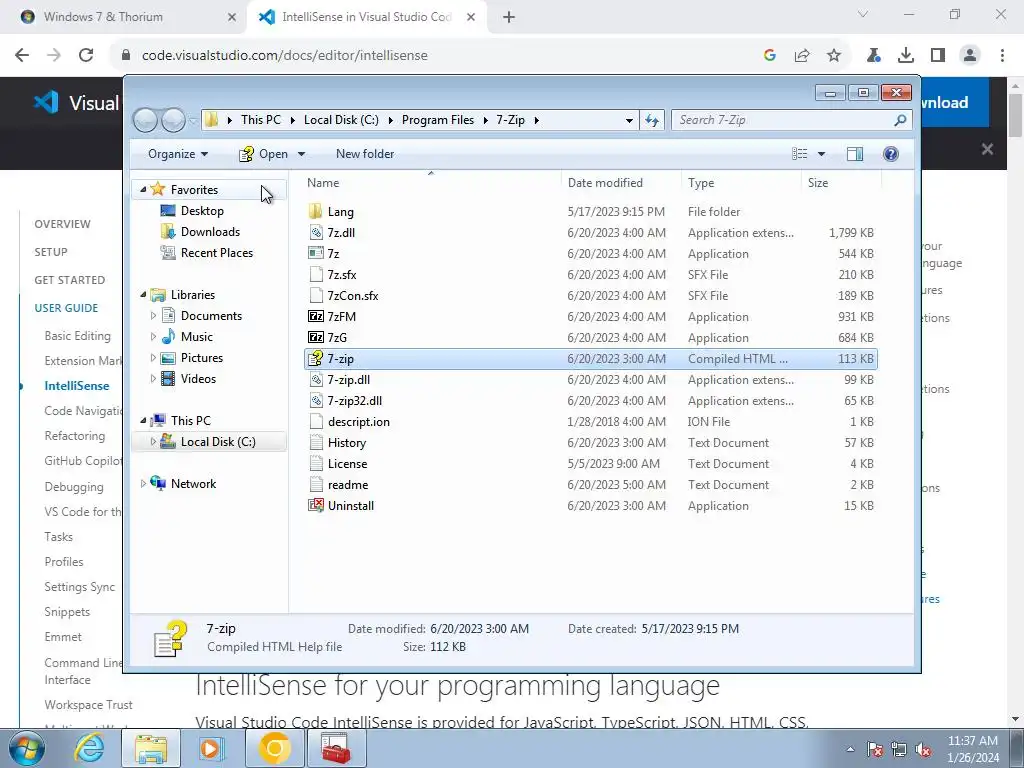
Task: Click the Name column header
Action: coord(430,183)
